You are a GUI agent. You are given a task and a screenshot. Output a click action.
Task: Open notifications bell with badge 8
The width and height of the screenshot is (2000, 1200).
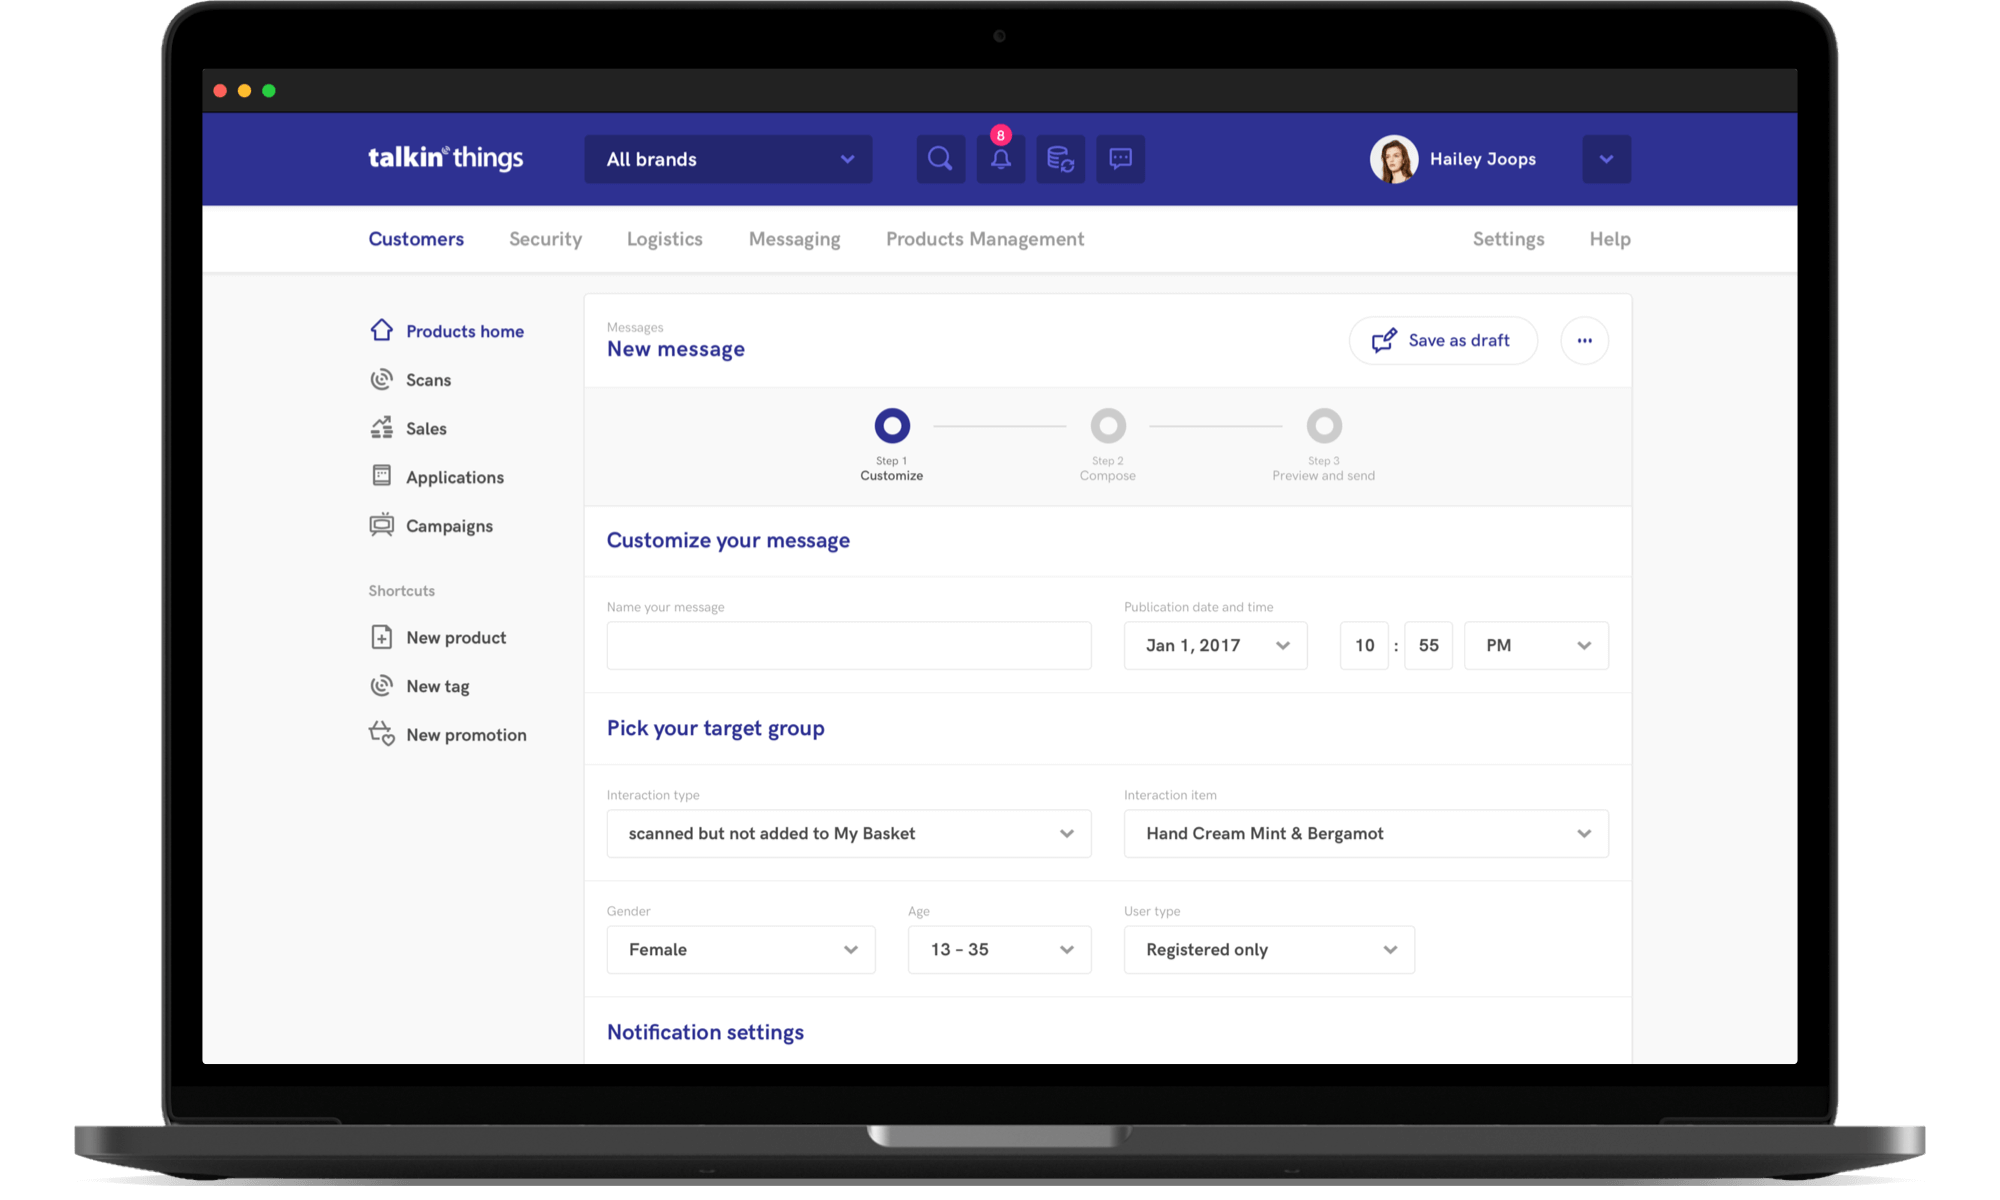(x=1000, y=159)
